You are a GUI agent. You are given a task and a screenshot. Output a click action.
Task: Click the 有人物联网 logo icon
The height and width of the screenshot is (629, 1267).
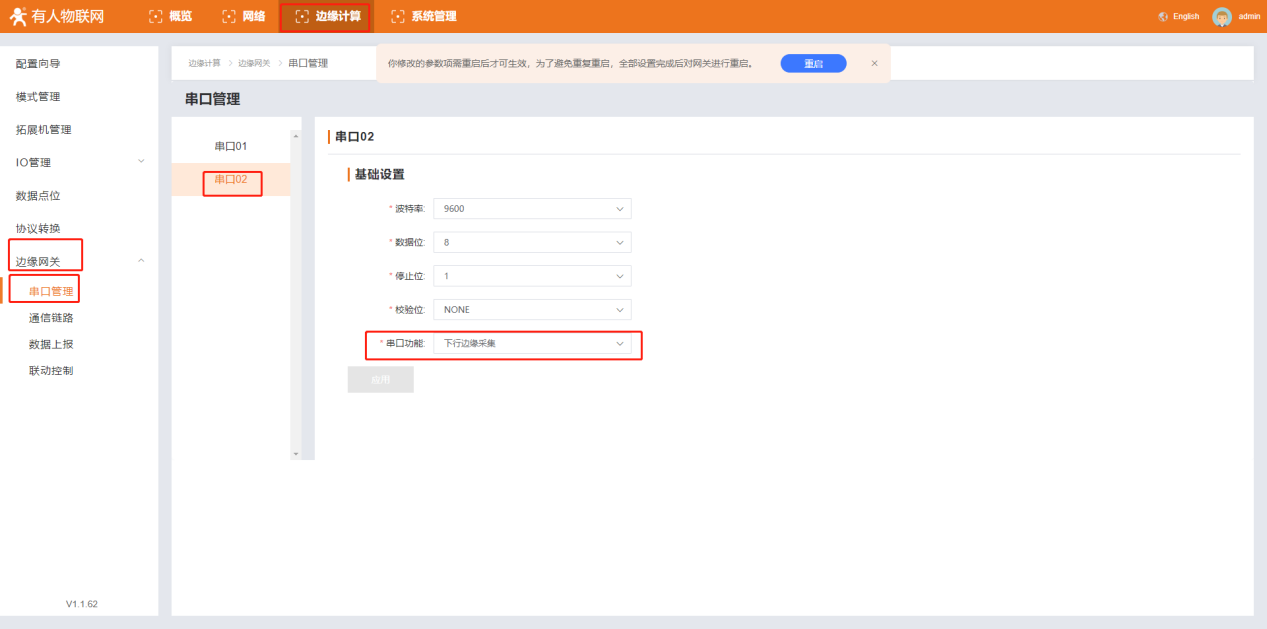point(18,16)
